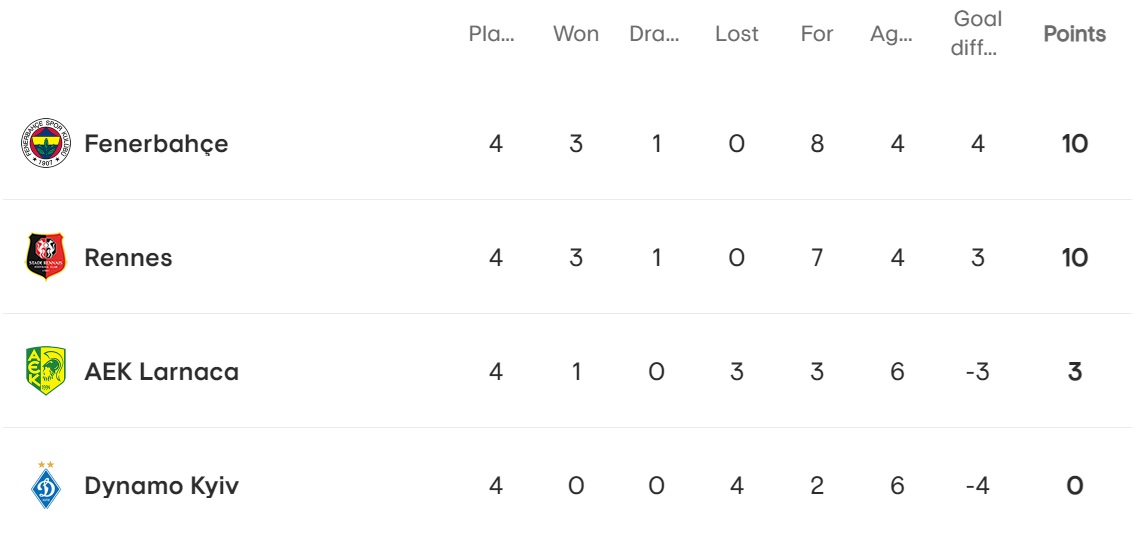Open the Rennes team link
This screenshot has width=1142, height=553.
coord(128,257)
